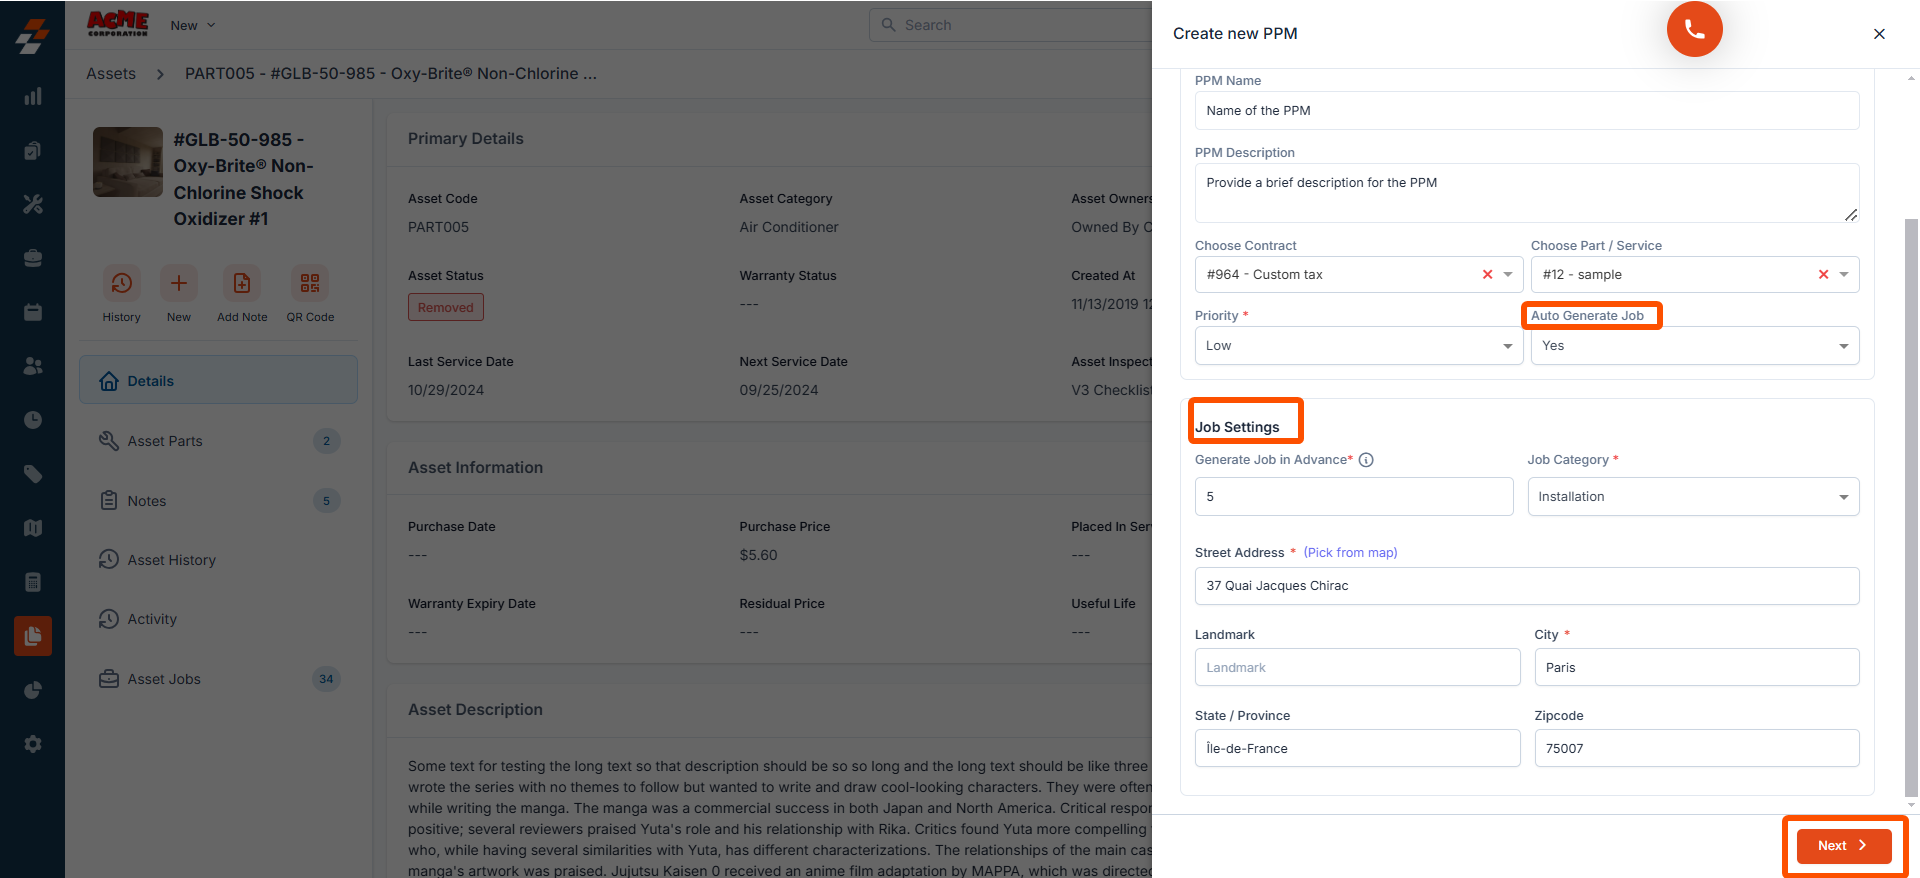Click the PPM Name input field
The width and height of the screenshot is (1920, 878).
coord(1526,111)
